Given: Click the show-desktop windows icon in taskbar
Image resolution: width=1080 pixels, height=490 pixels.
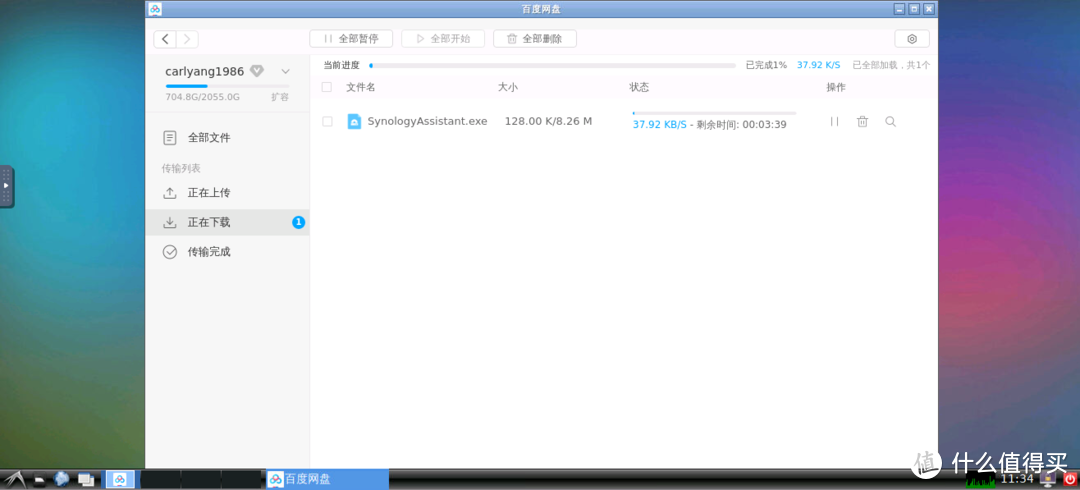Looking at the screenshot, I should pos(86,479).
